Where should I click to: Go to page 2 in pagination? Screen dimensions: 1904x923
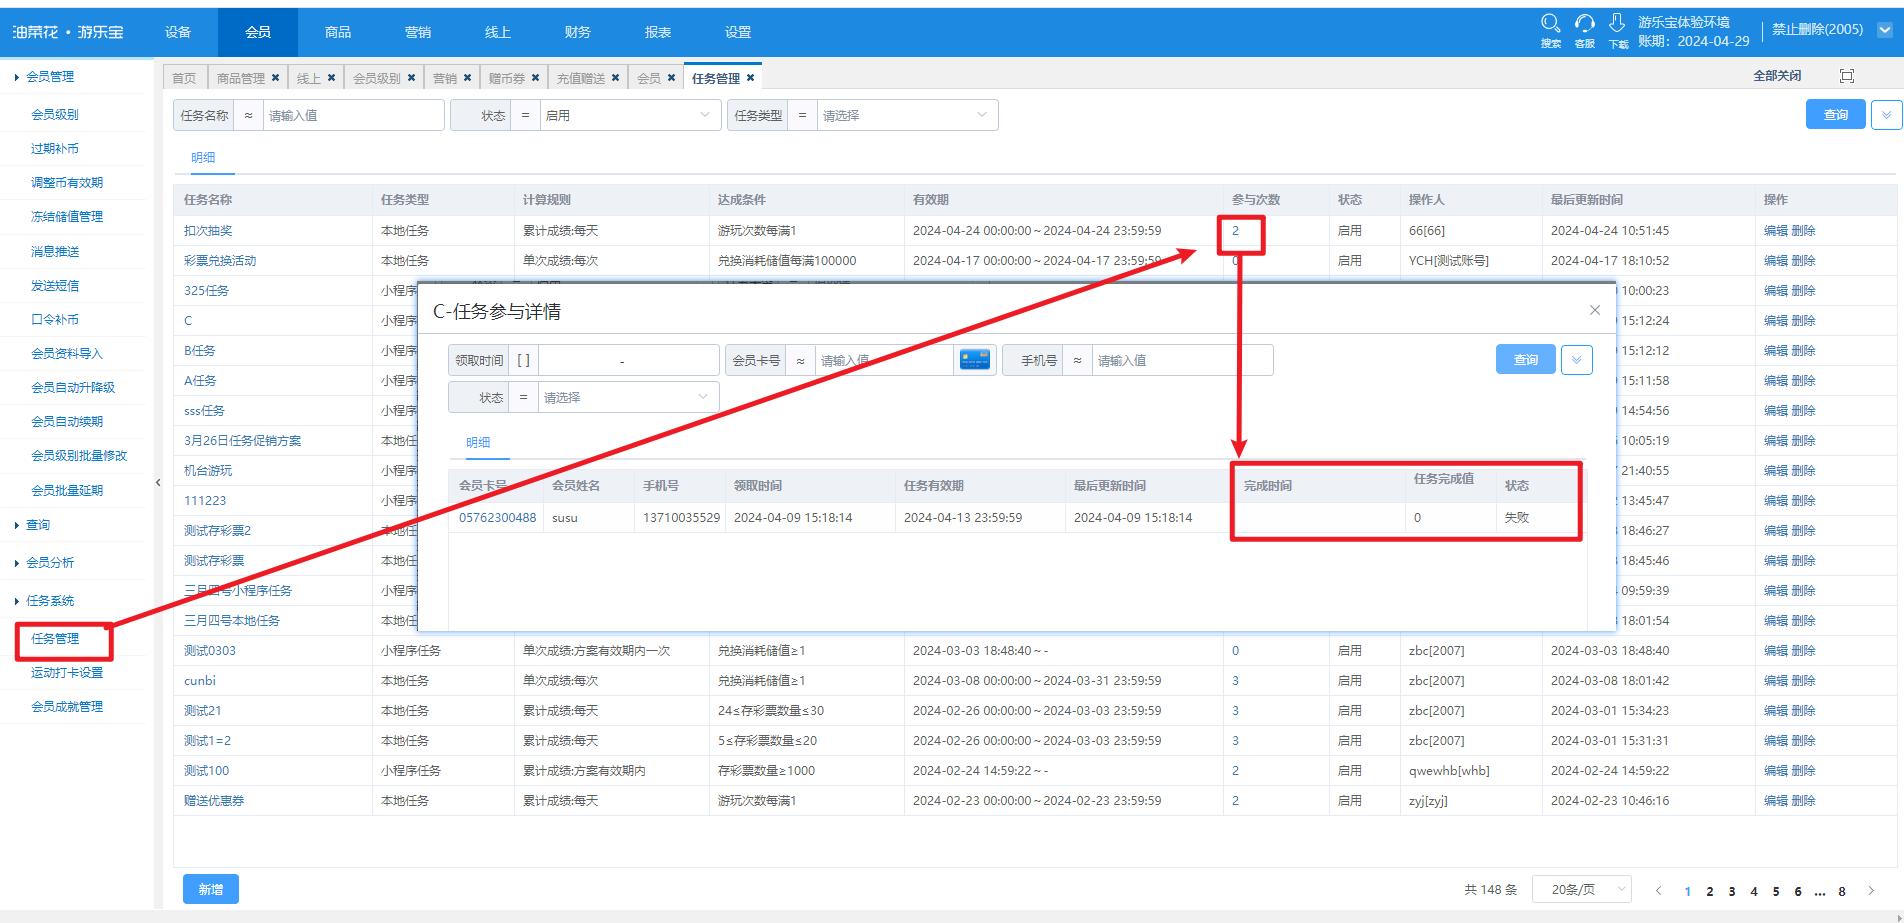click(x=1710, y=891)
